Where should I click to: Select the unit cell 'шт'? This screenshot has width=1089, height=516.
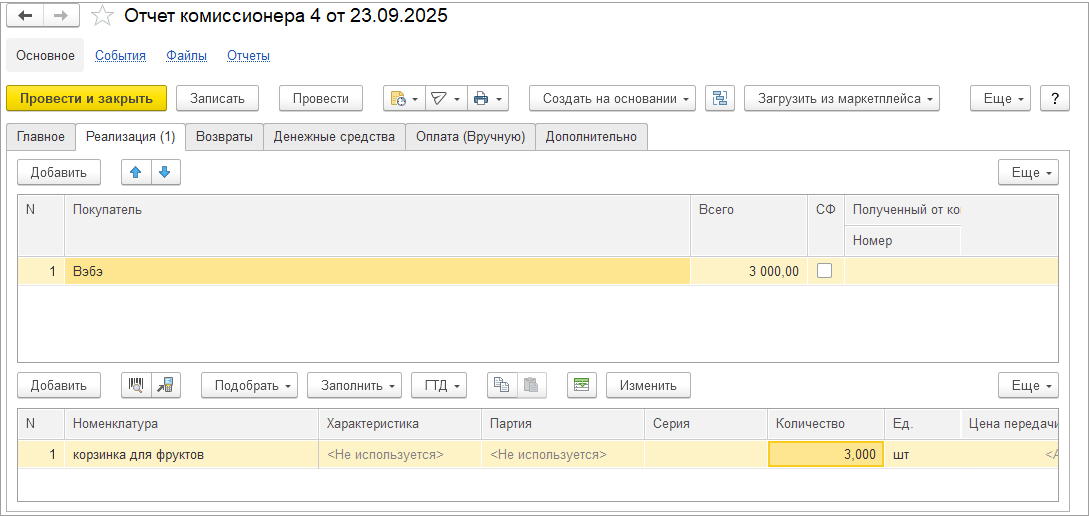(922, 455)
